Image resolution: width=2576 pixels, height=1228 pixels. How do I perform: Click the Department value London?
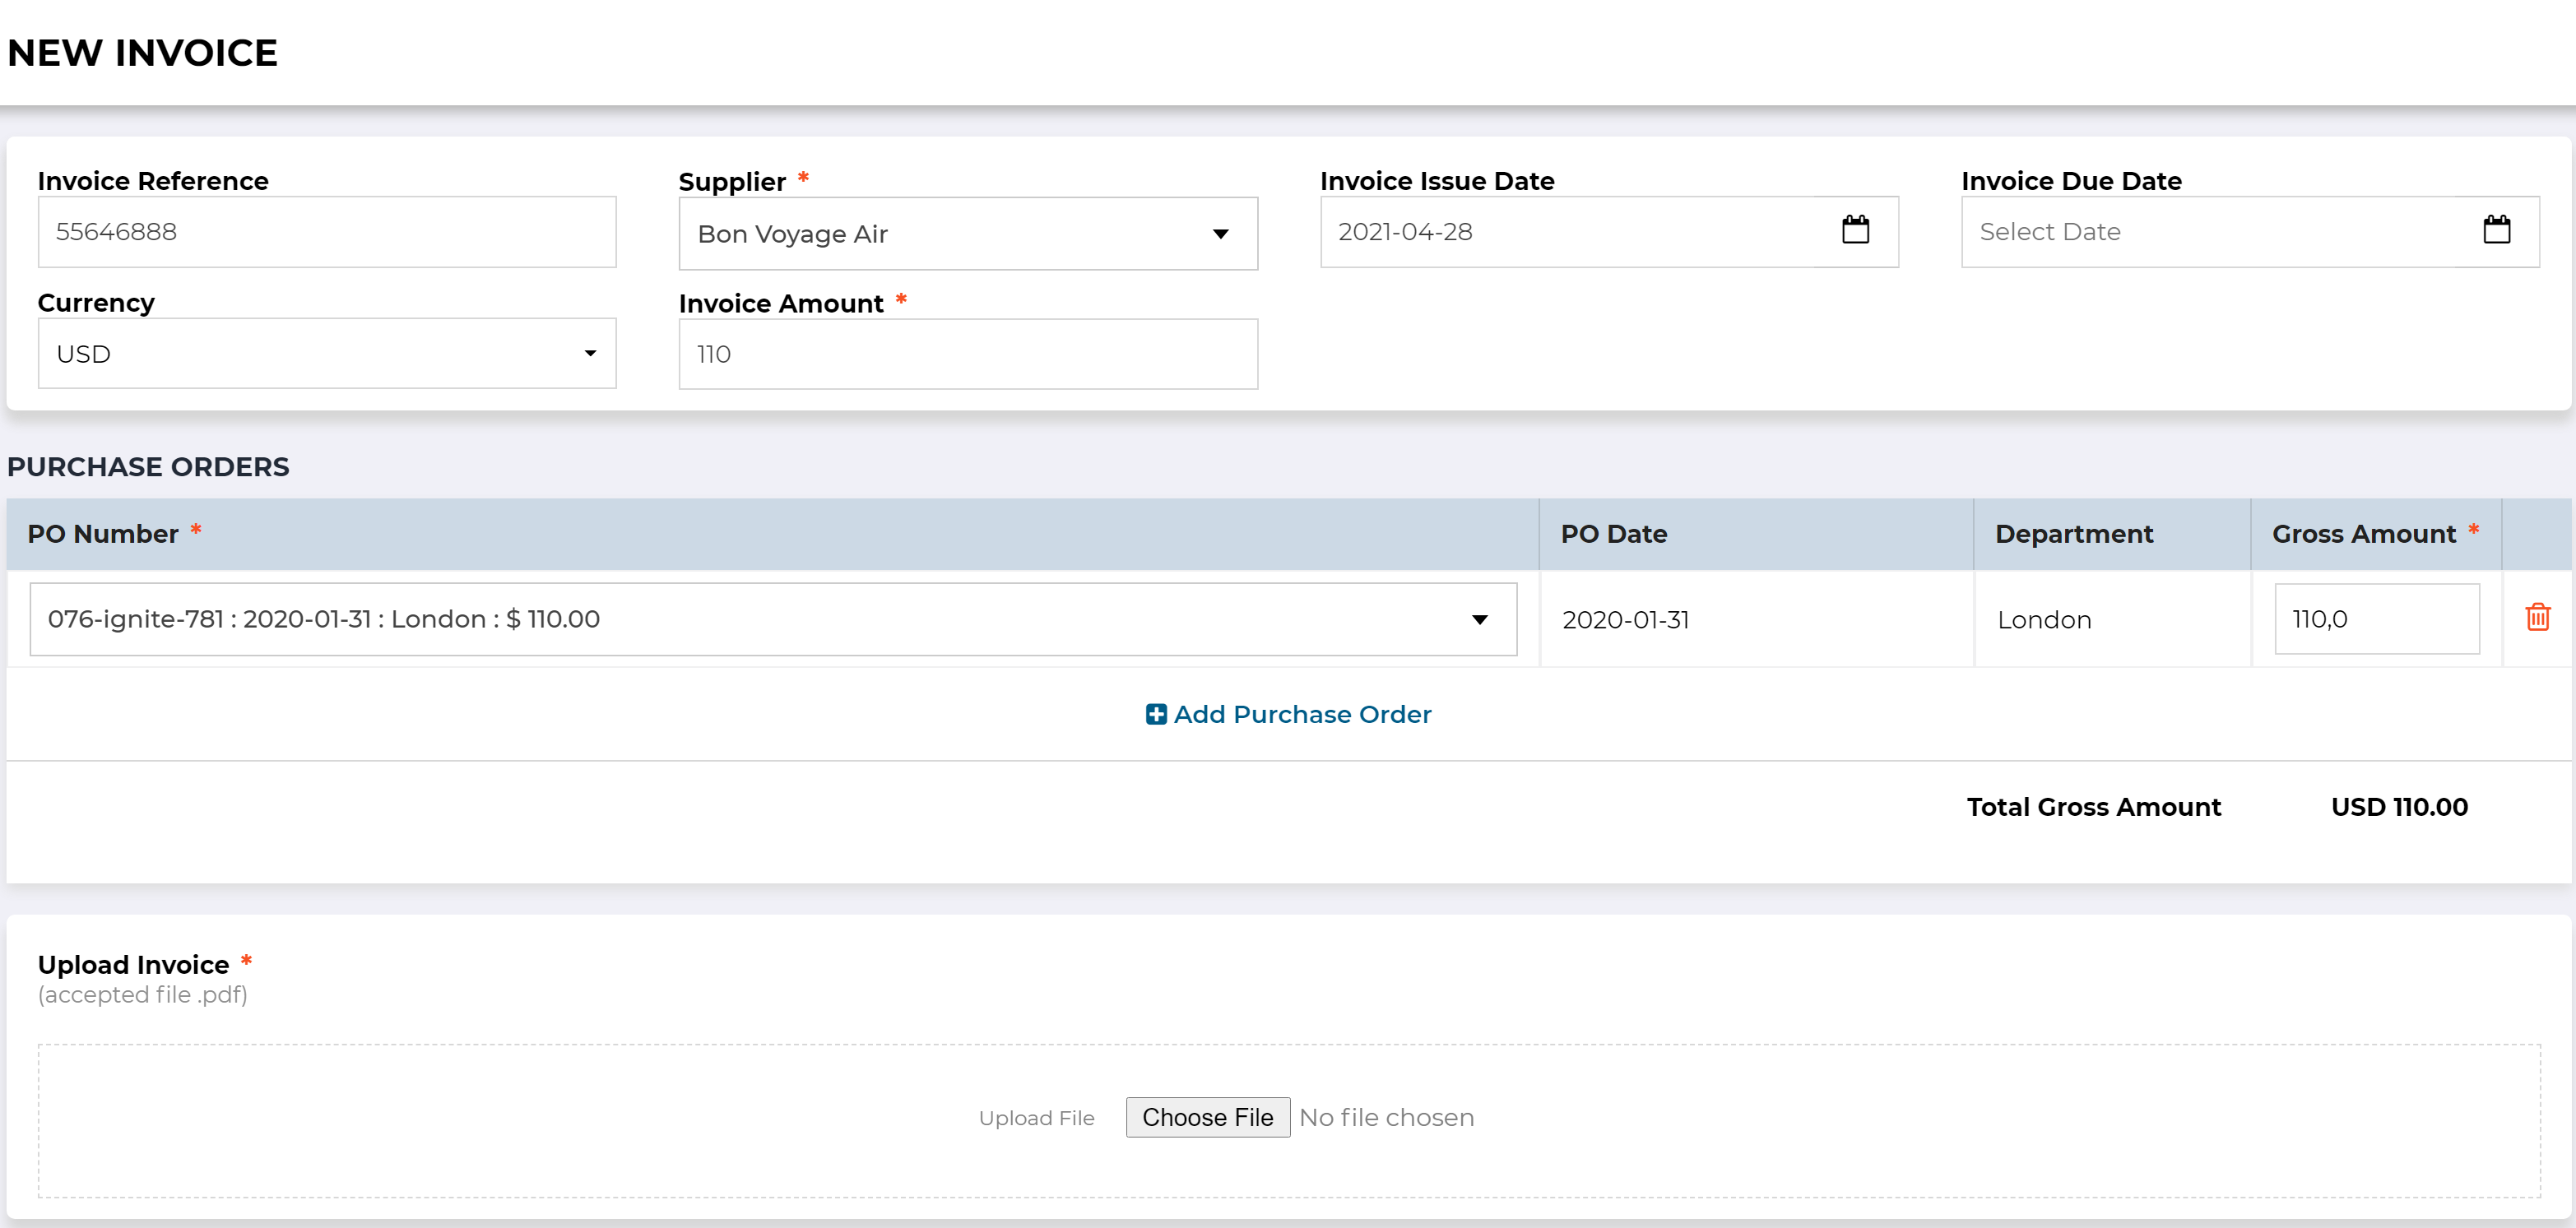pos(2044,620)
